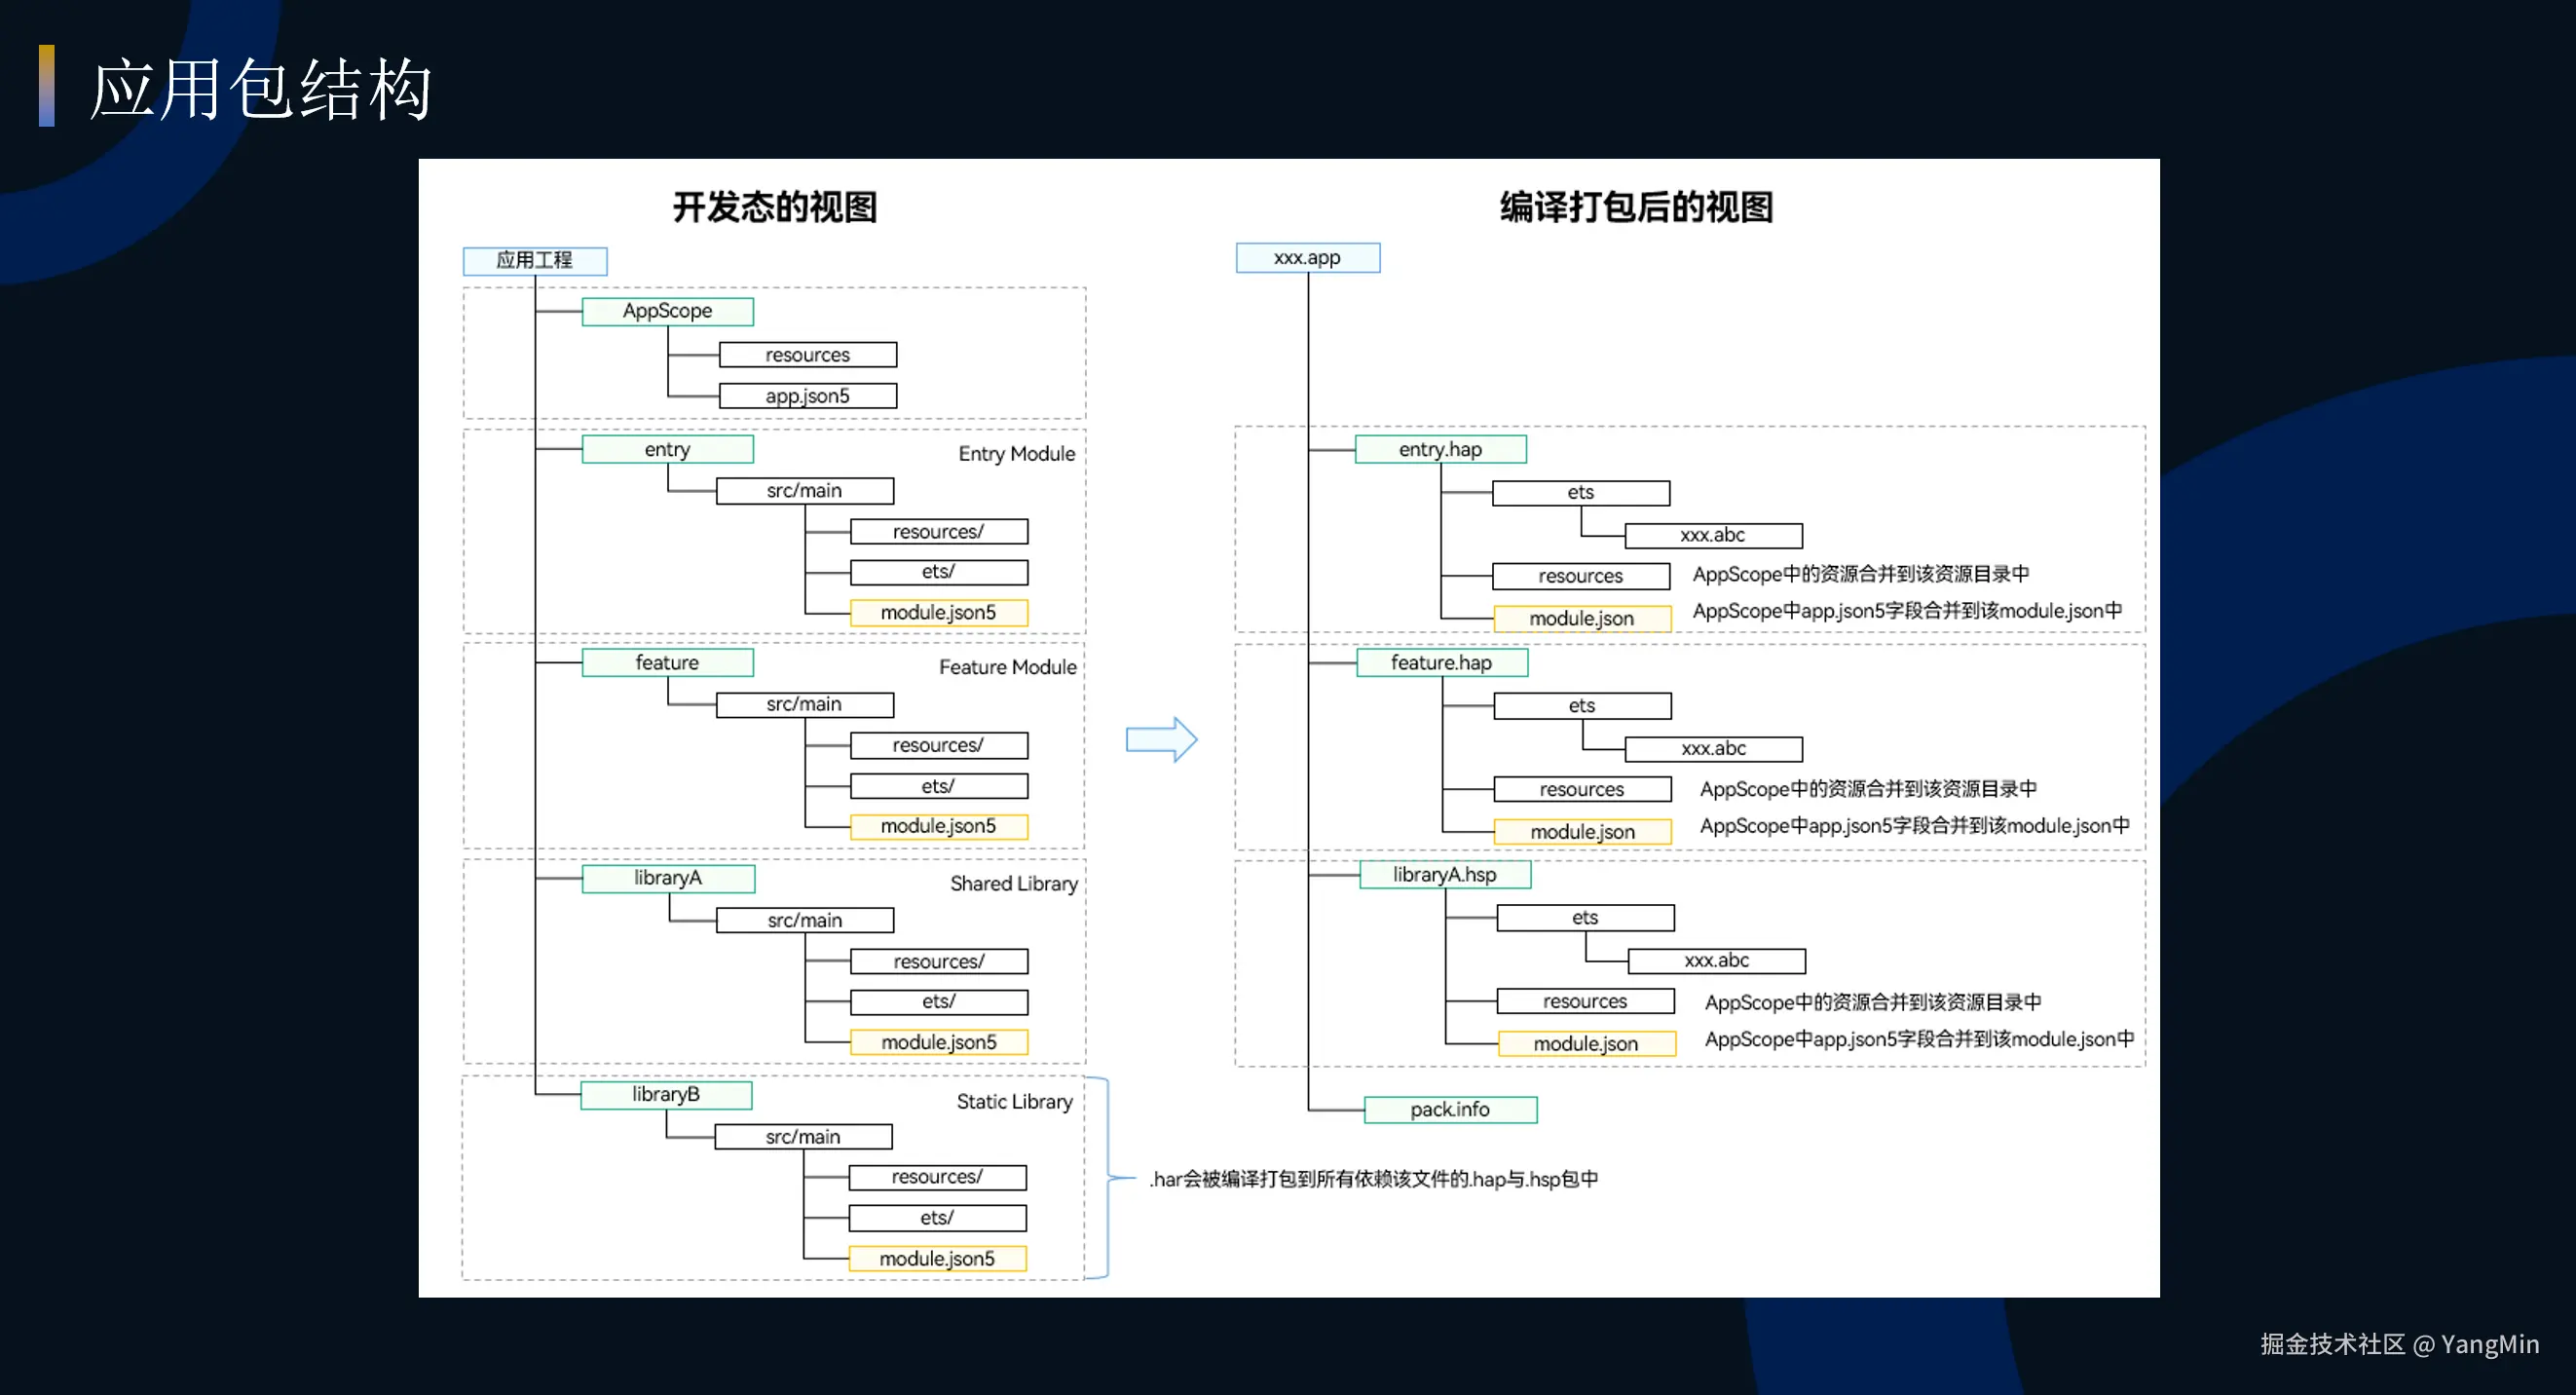The image size is (2576, 1395).
Task: Click the AppScope folder box
Action: tap(667, 311)
